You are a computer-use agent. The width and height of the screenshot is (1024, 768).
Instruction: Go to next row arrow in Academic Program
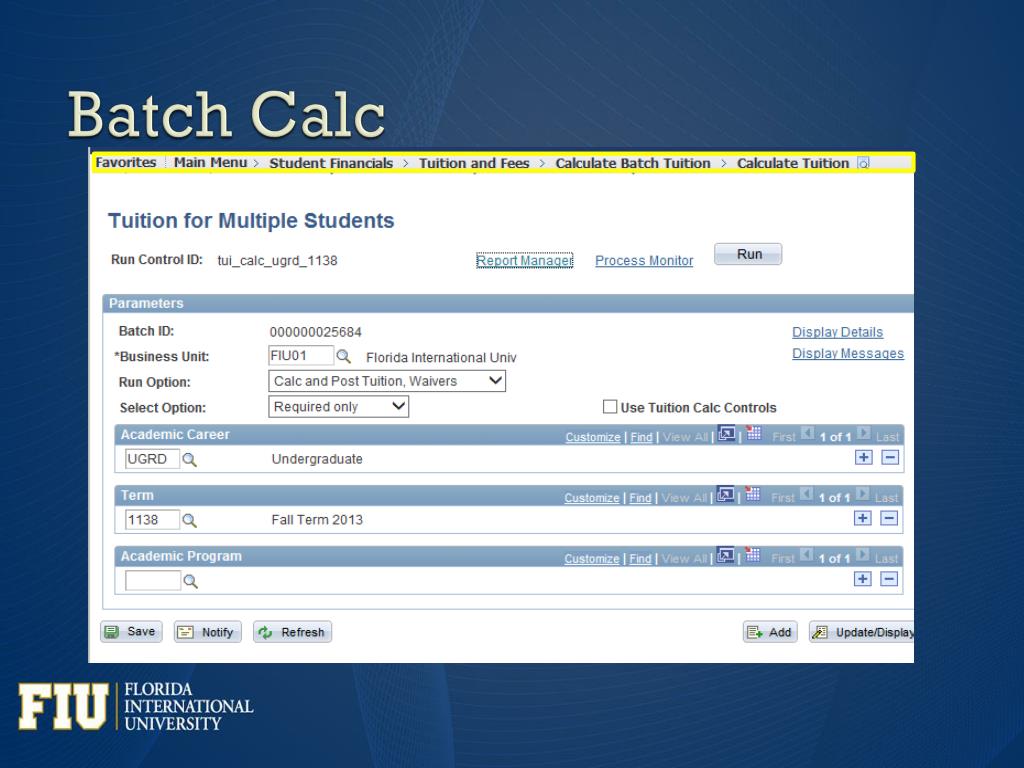[x=862, y=554]
